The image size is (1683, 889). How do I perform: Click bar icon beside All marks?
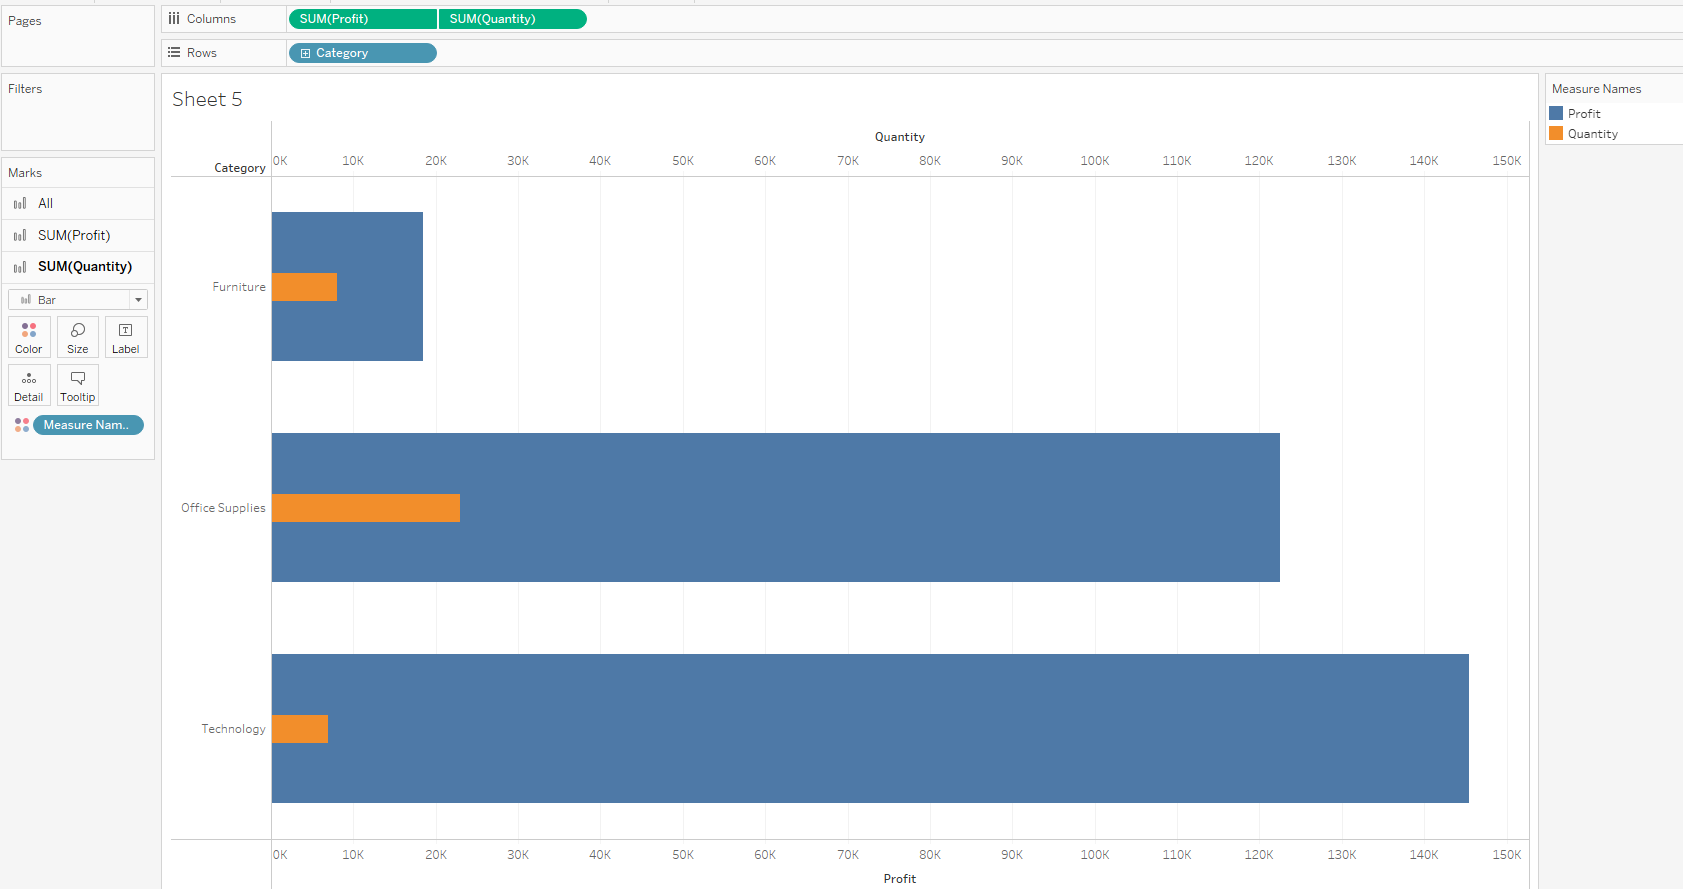(x=20, y=203)
